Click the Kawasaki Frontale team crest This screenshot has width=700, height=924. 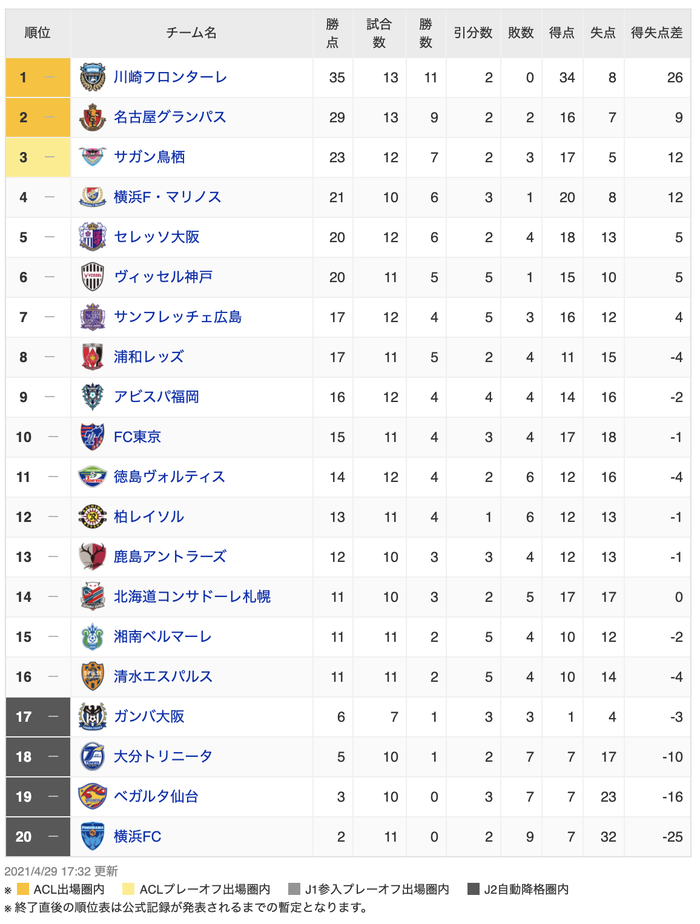(92, 77)
